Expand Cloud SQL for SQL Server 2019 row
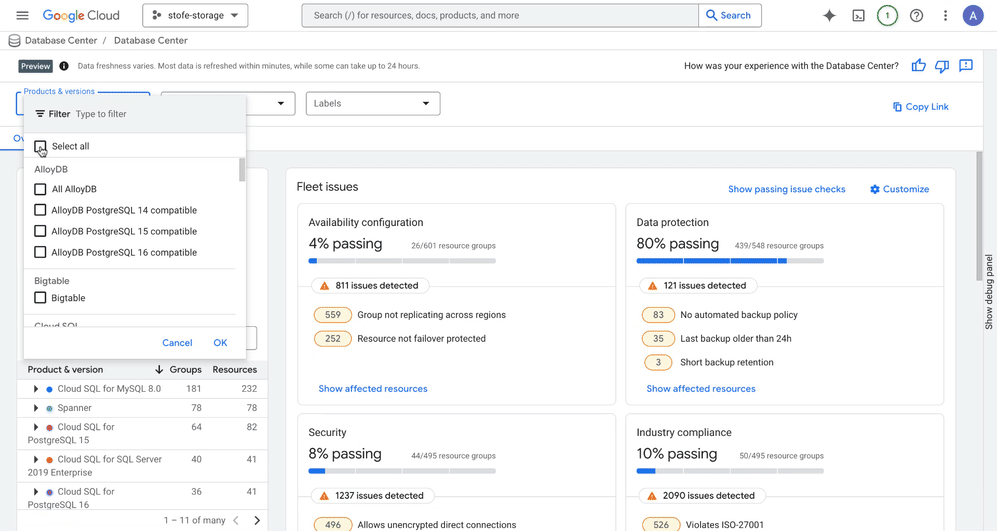Screen dimensions: 997x531 coord(36,459)
